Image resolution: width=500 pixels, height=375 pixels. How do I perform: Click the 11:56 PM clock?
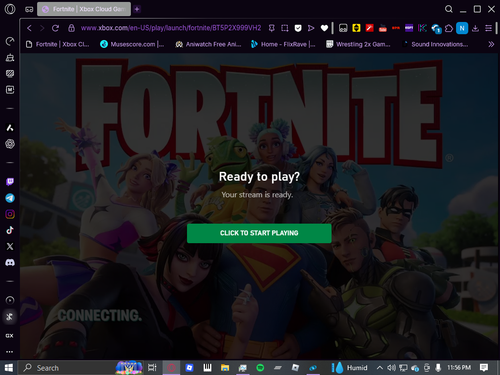point(459,368)
